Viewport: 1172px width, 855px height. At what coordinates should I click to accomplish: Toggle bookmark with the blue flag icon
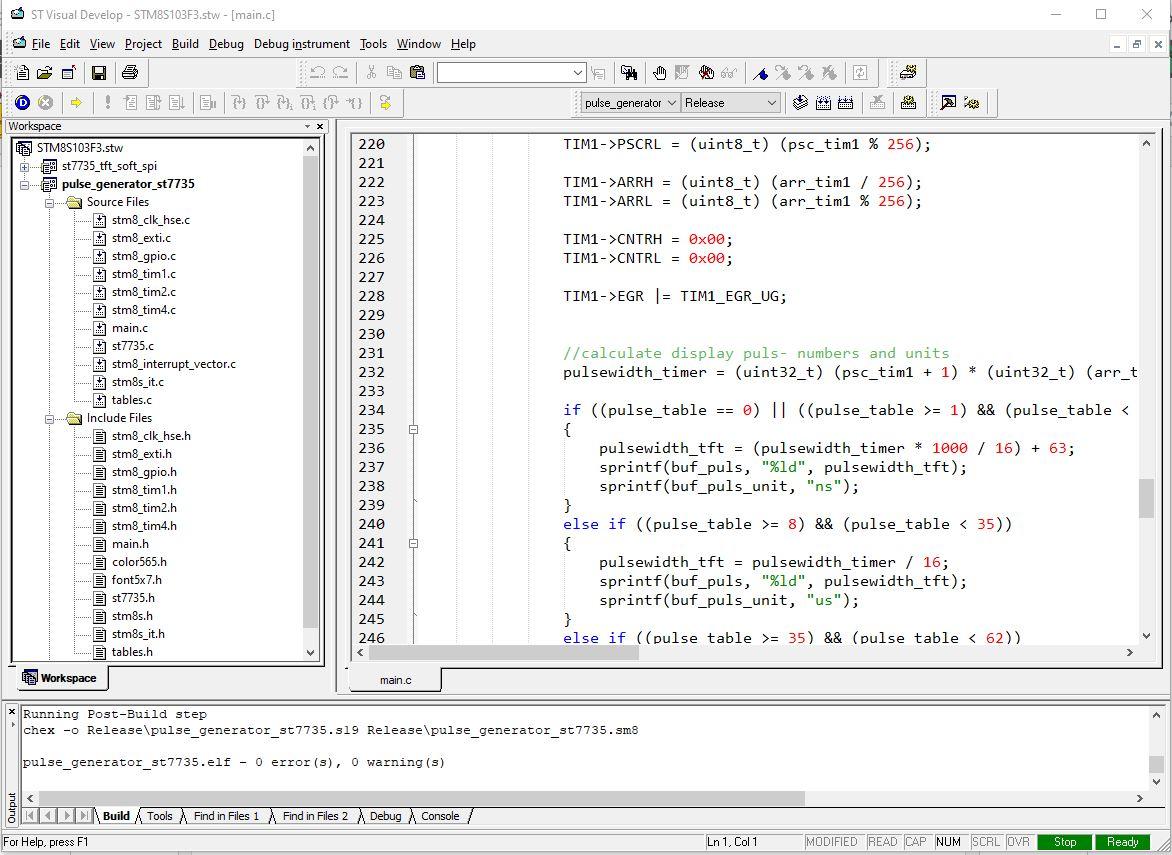pos(760,72)
